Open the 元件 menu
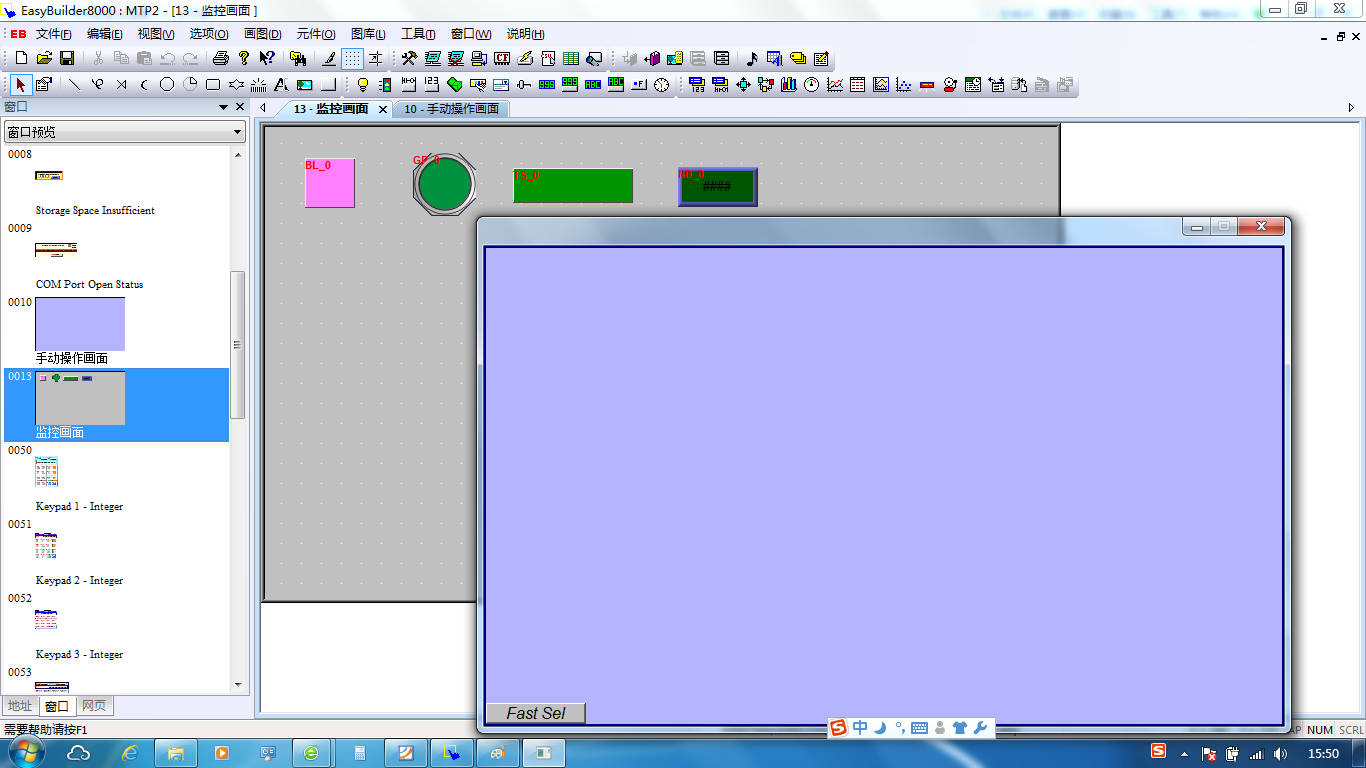 [x=316, y=34]
